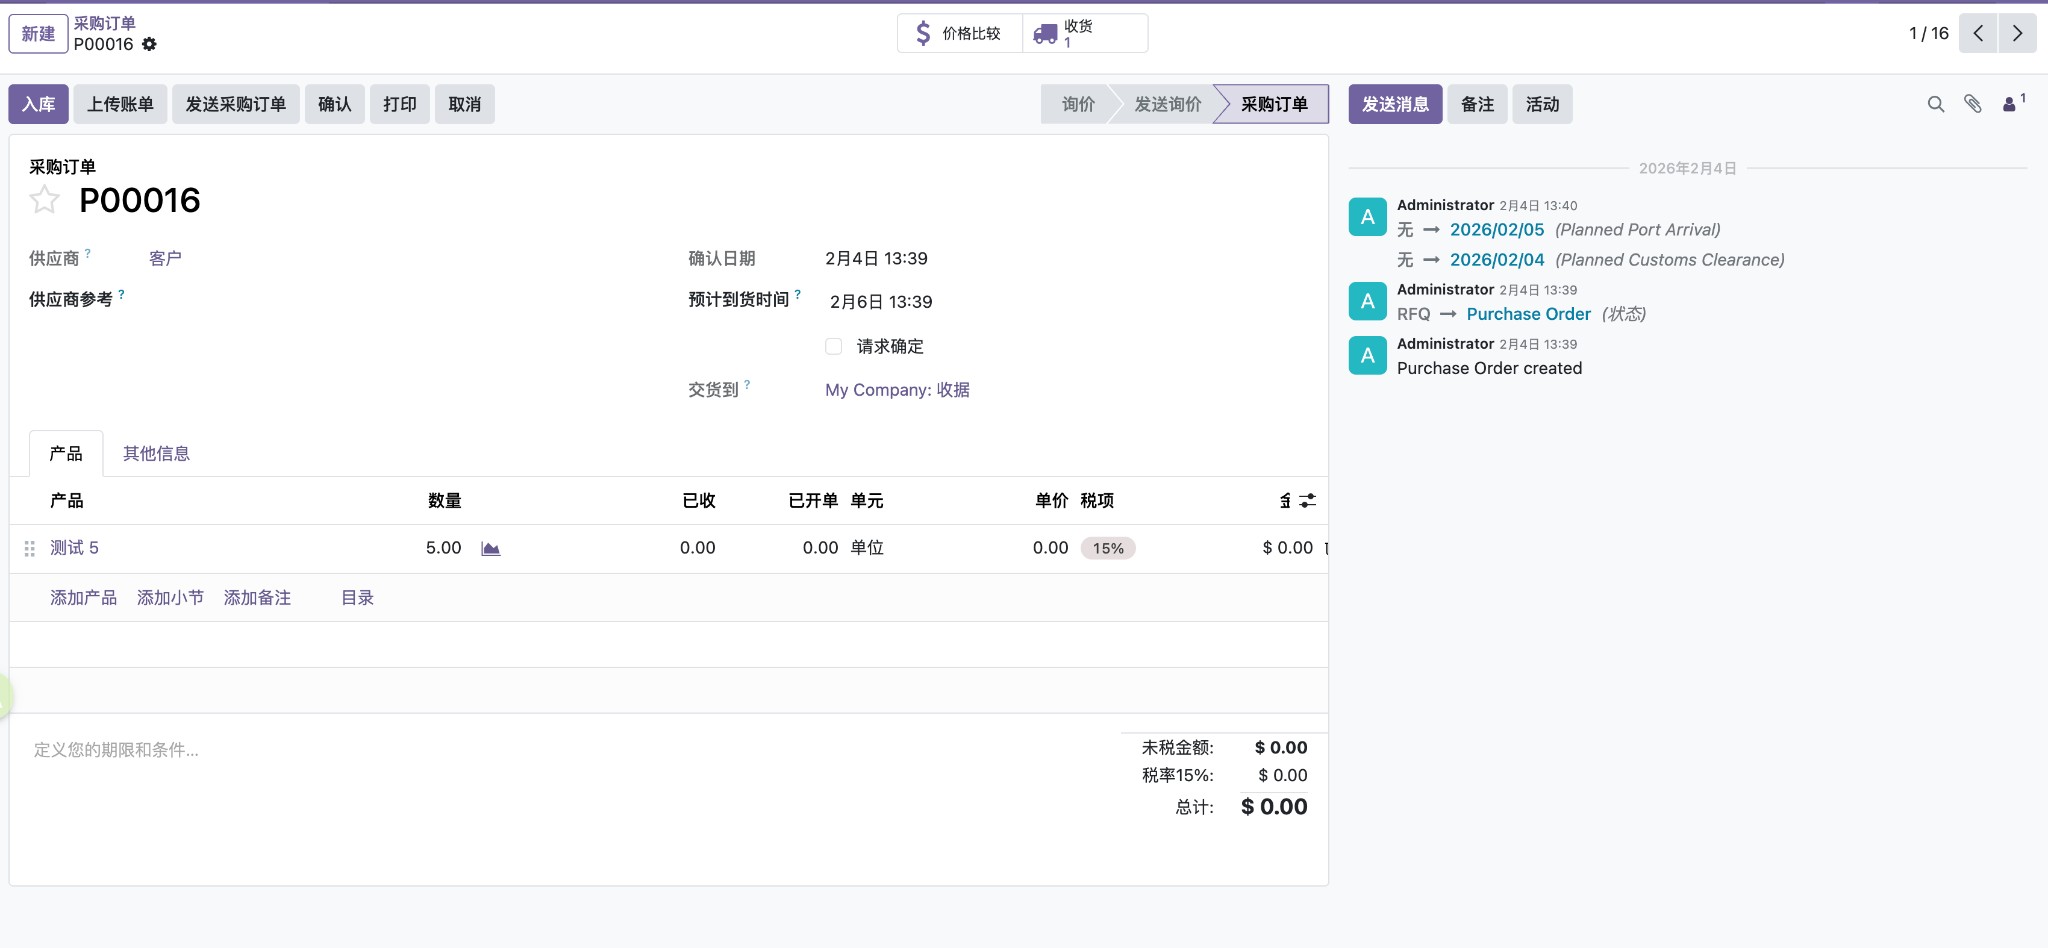Screen dimensions: 2048x948
Task: Grab the drag handle of 测试 5 row
Action: [x=29, y=548]
